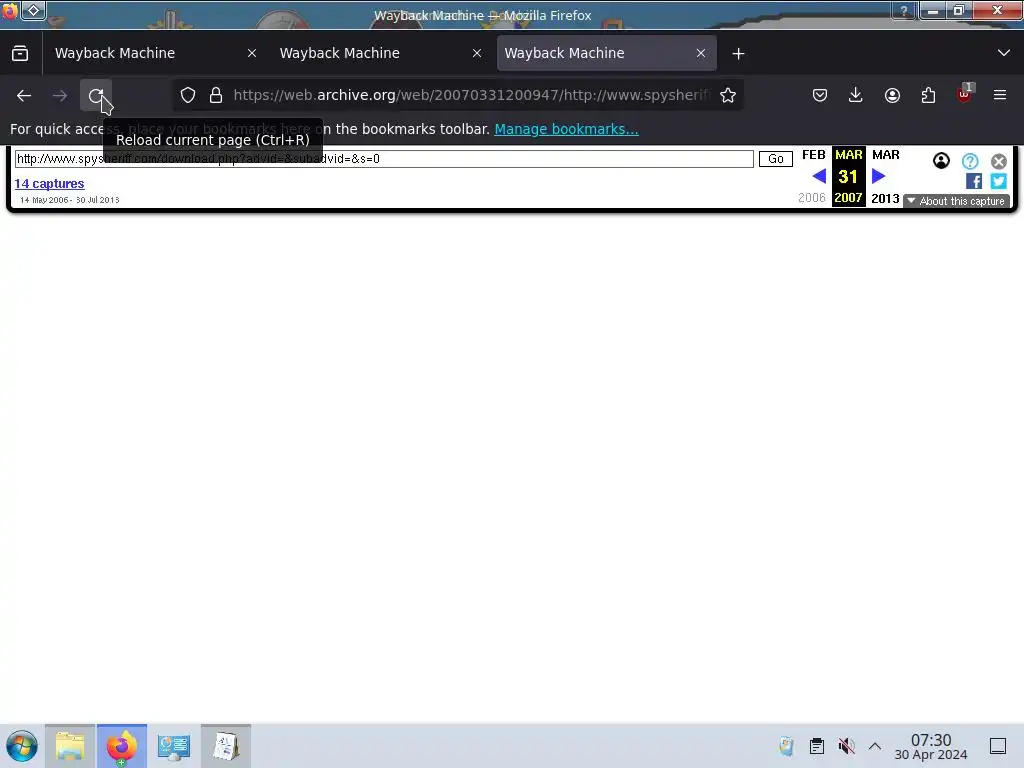The width and height of the screenshot is (1024, 768).
Task: Click the highlighted 31 capture date
Action: coord(848,176)
